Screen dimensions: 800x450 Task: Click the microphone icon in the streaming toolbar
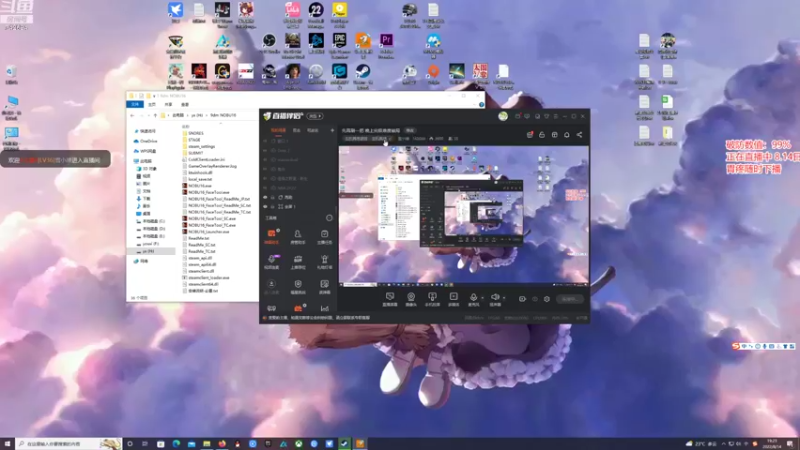(473, 297)
